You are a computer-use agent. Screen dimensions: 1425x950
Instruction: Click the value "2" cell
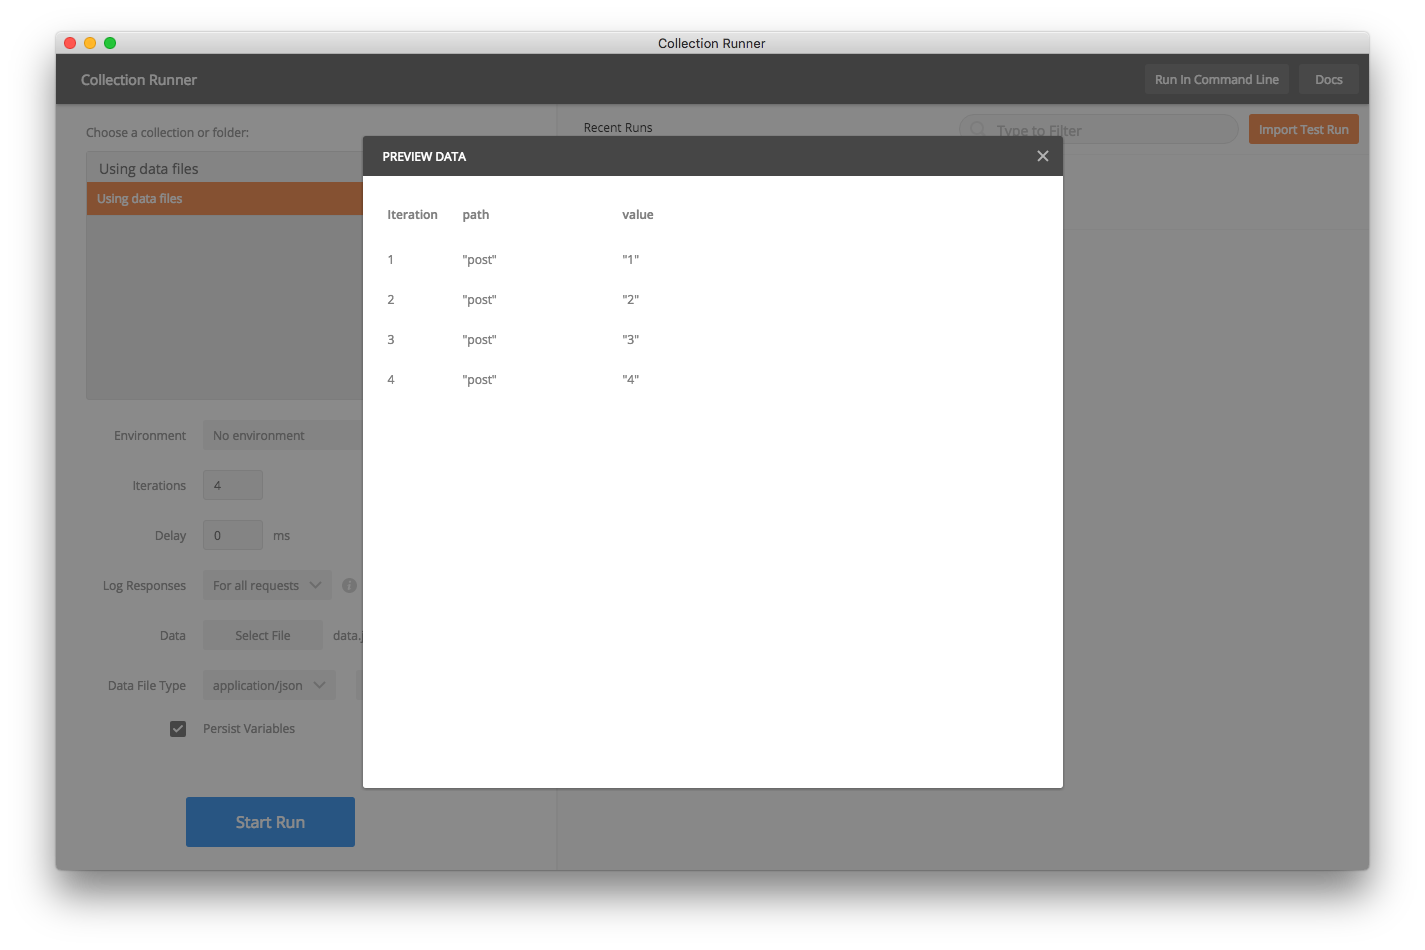tap(631, 300)
